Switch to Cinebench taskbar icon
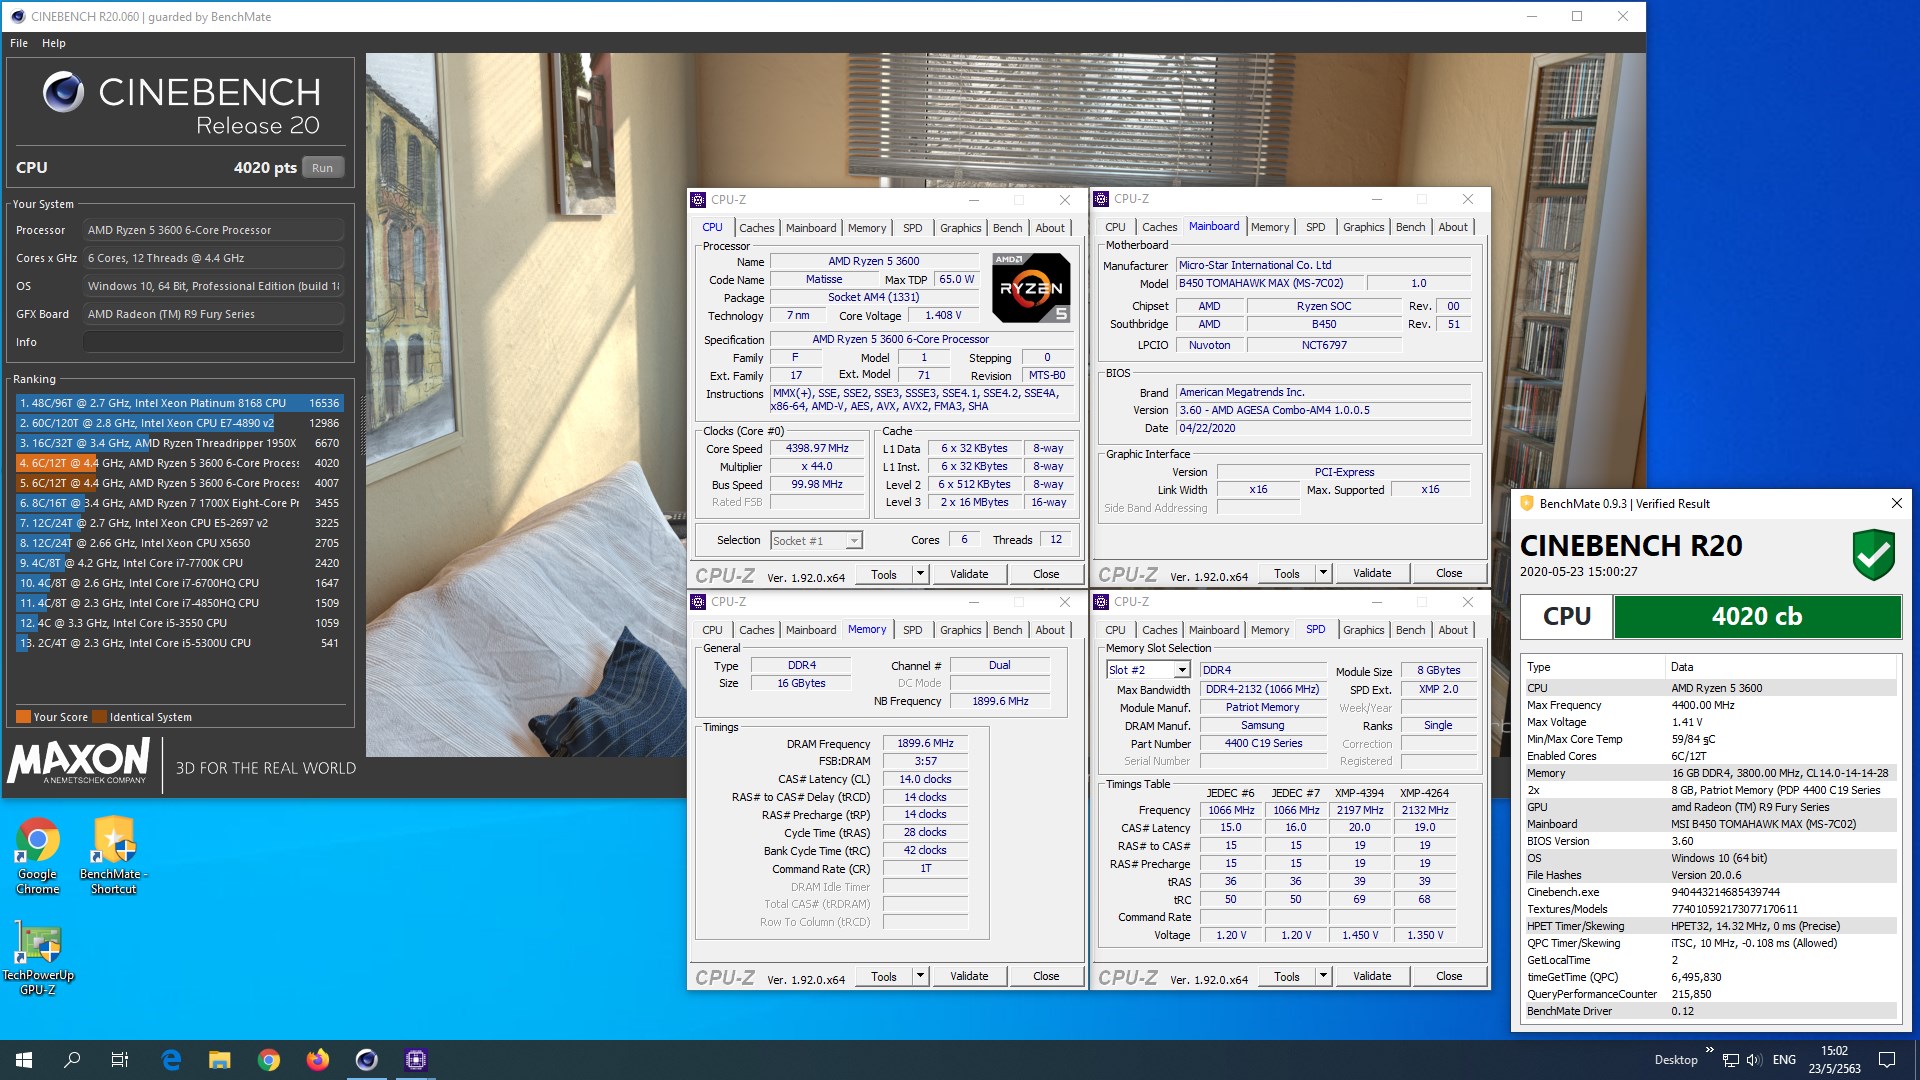 coord(367,1060)
